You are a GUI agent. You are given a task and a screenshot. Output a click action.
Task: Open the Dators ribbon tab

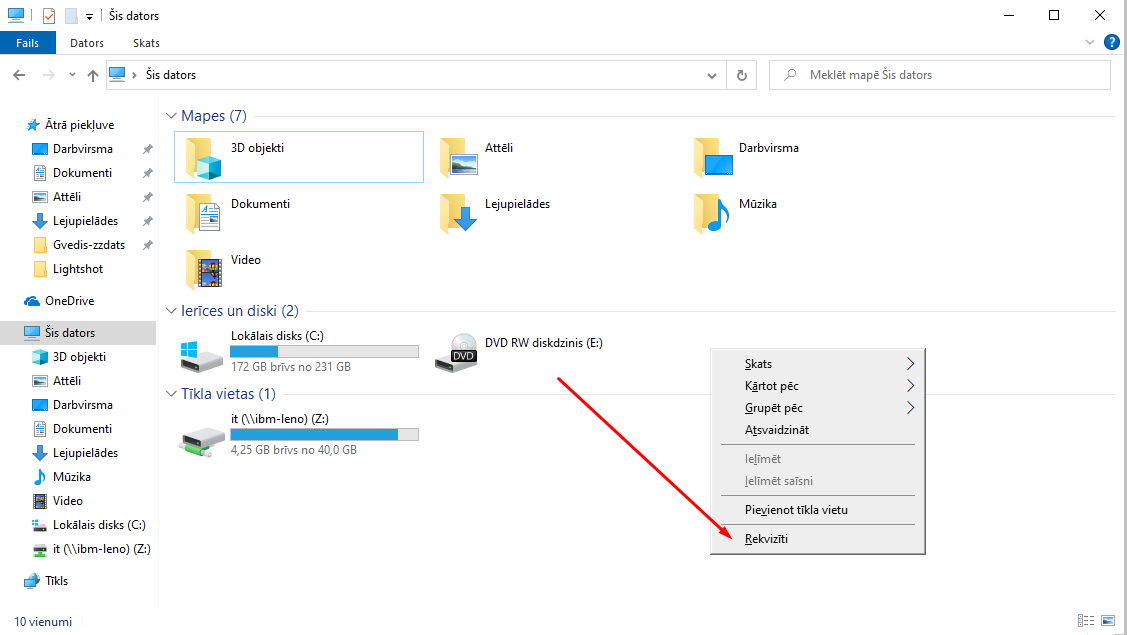coord(87,43)
